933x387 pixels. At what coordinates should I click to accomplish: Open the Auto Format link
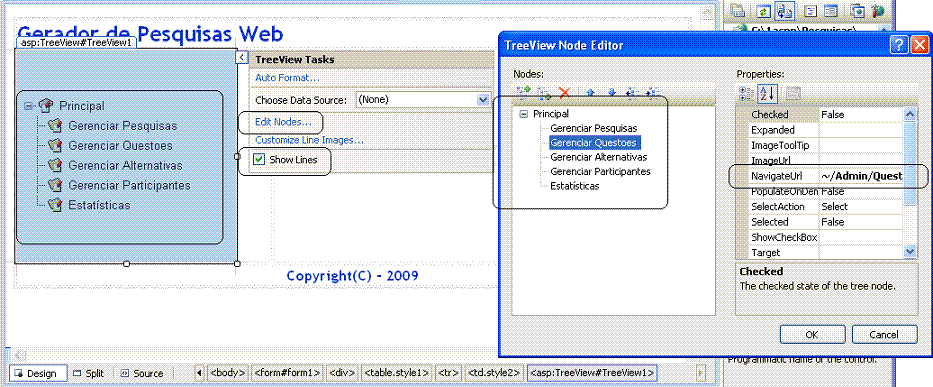click(287, 78)
